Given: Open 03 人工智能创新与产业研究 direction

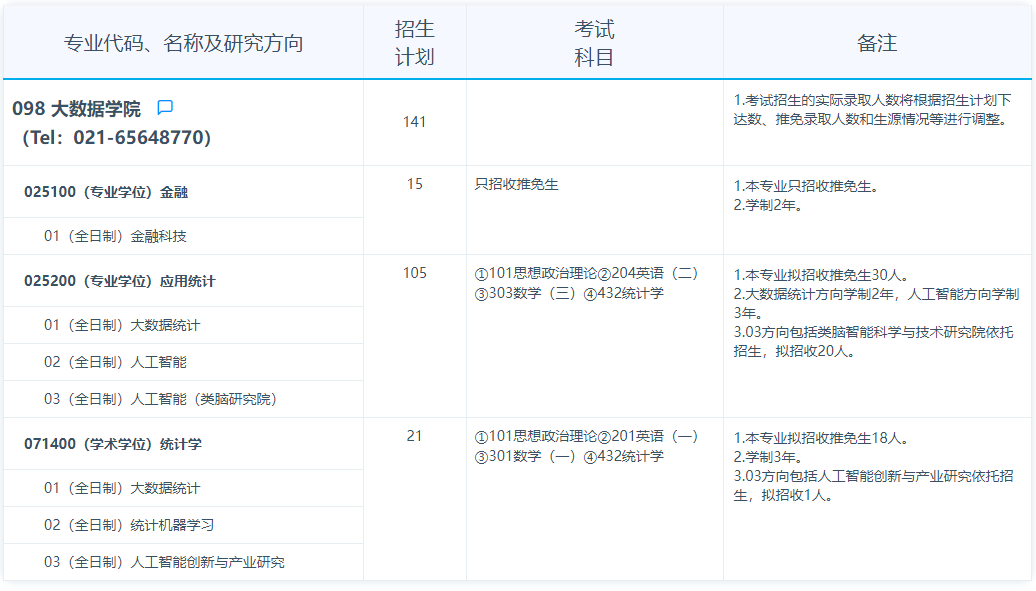Looking at the screenshot, I should (x=164, y=562).
